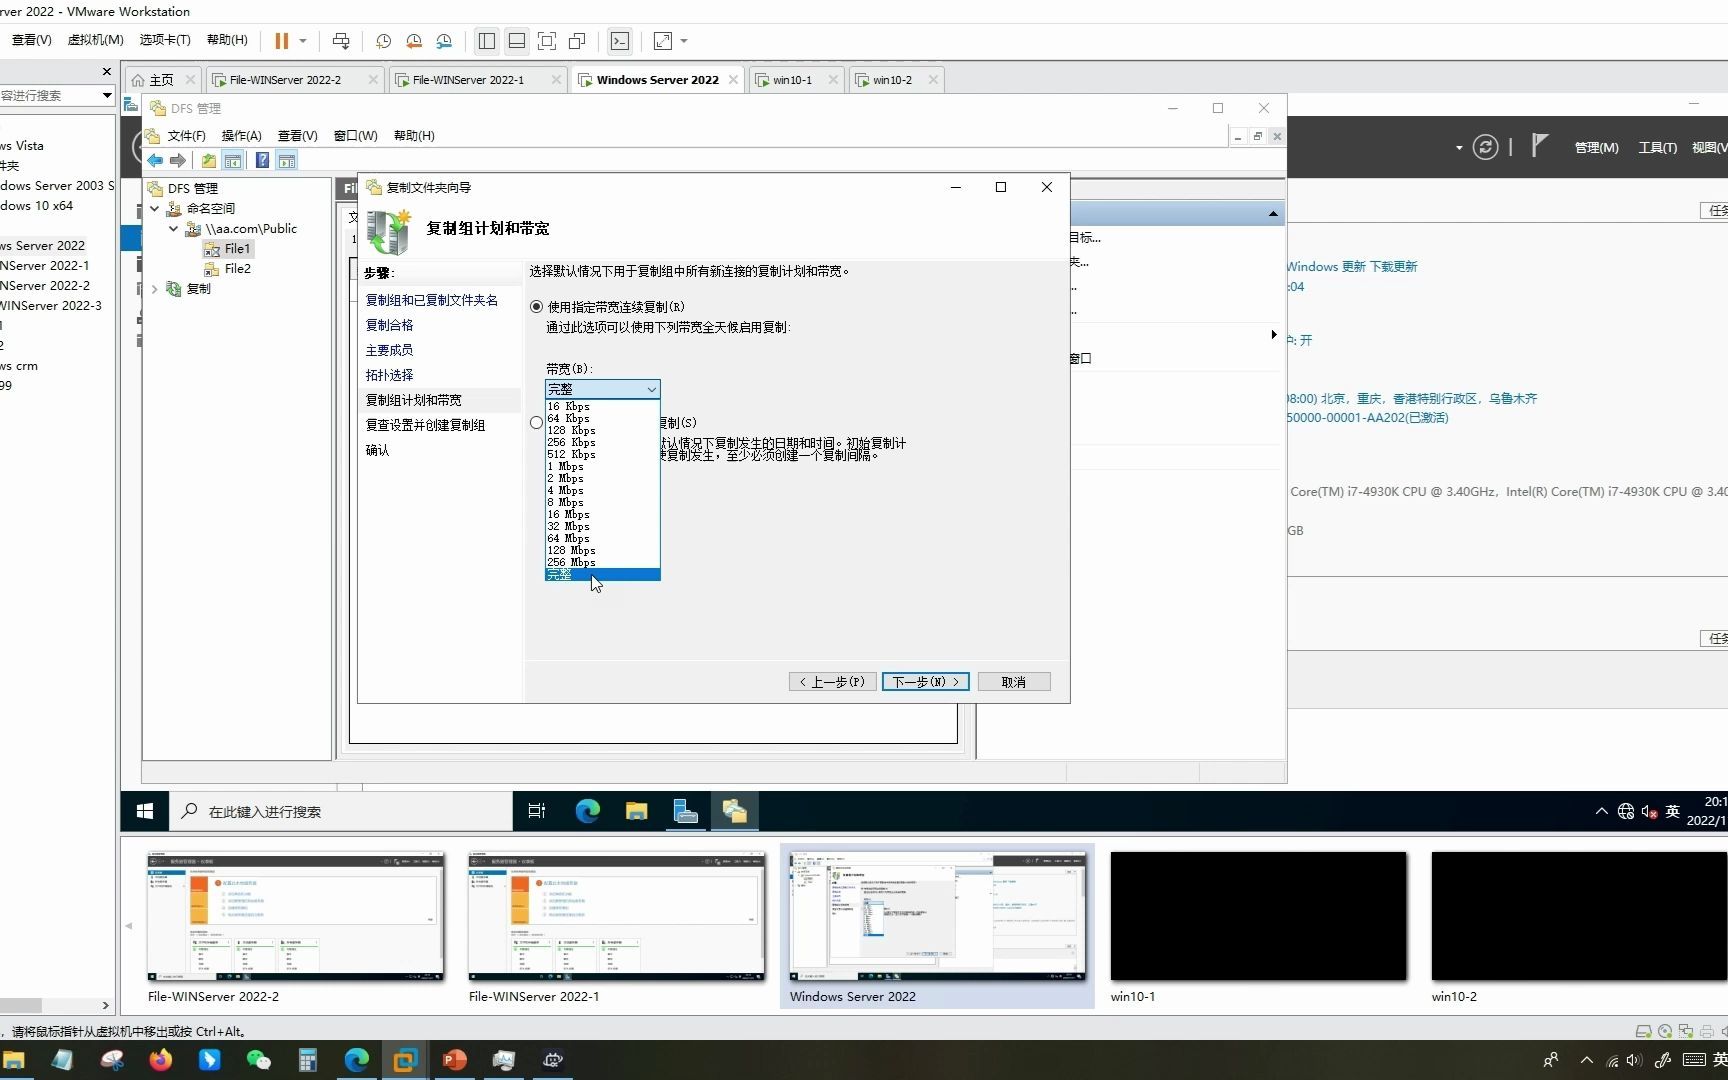This screenshot has width=1728, height=1080.
Task: Click the back arrow in DFS toolbar
Action: (x=155, y=161)
